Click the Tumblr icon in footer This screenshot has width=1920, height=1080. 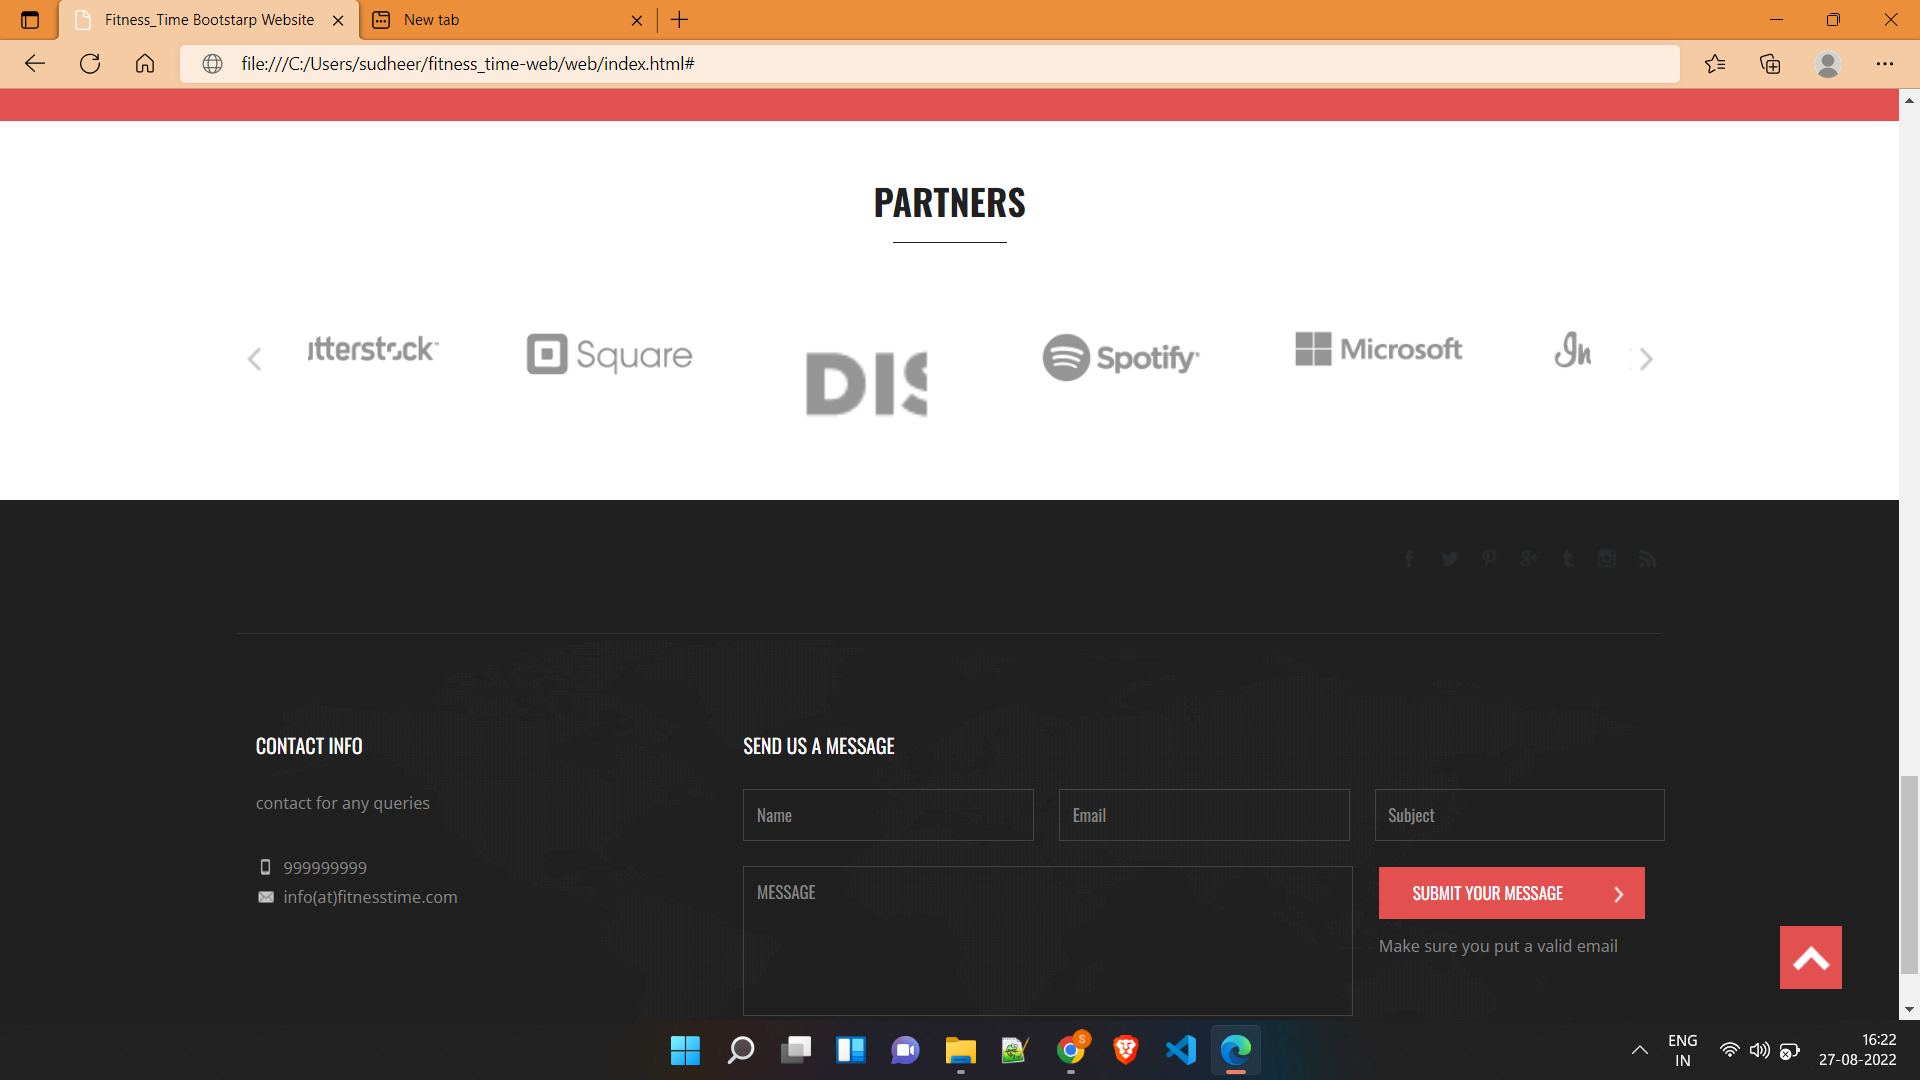click(1567, 559)
